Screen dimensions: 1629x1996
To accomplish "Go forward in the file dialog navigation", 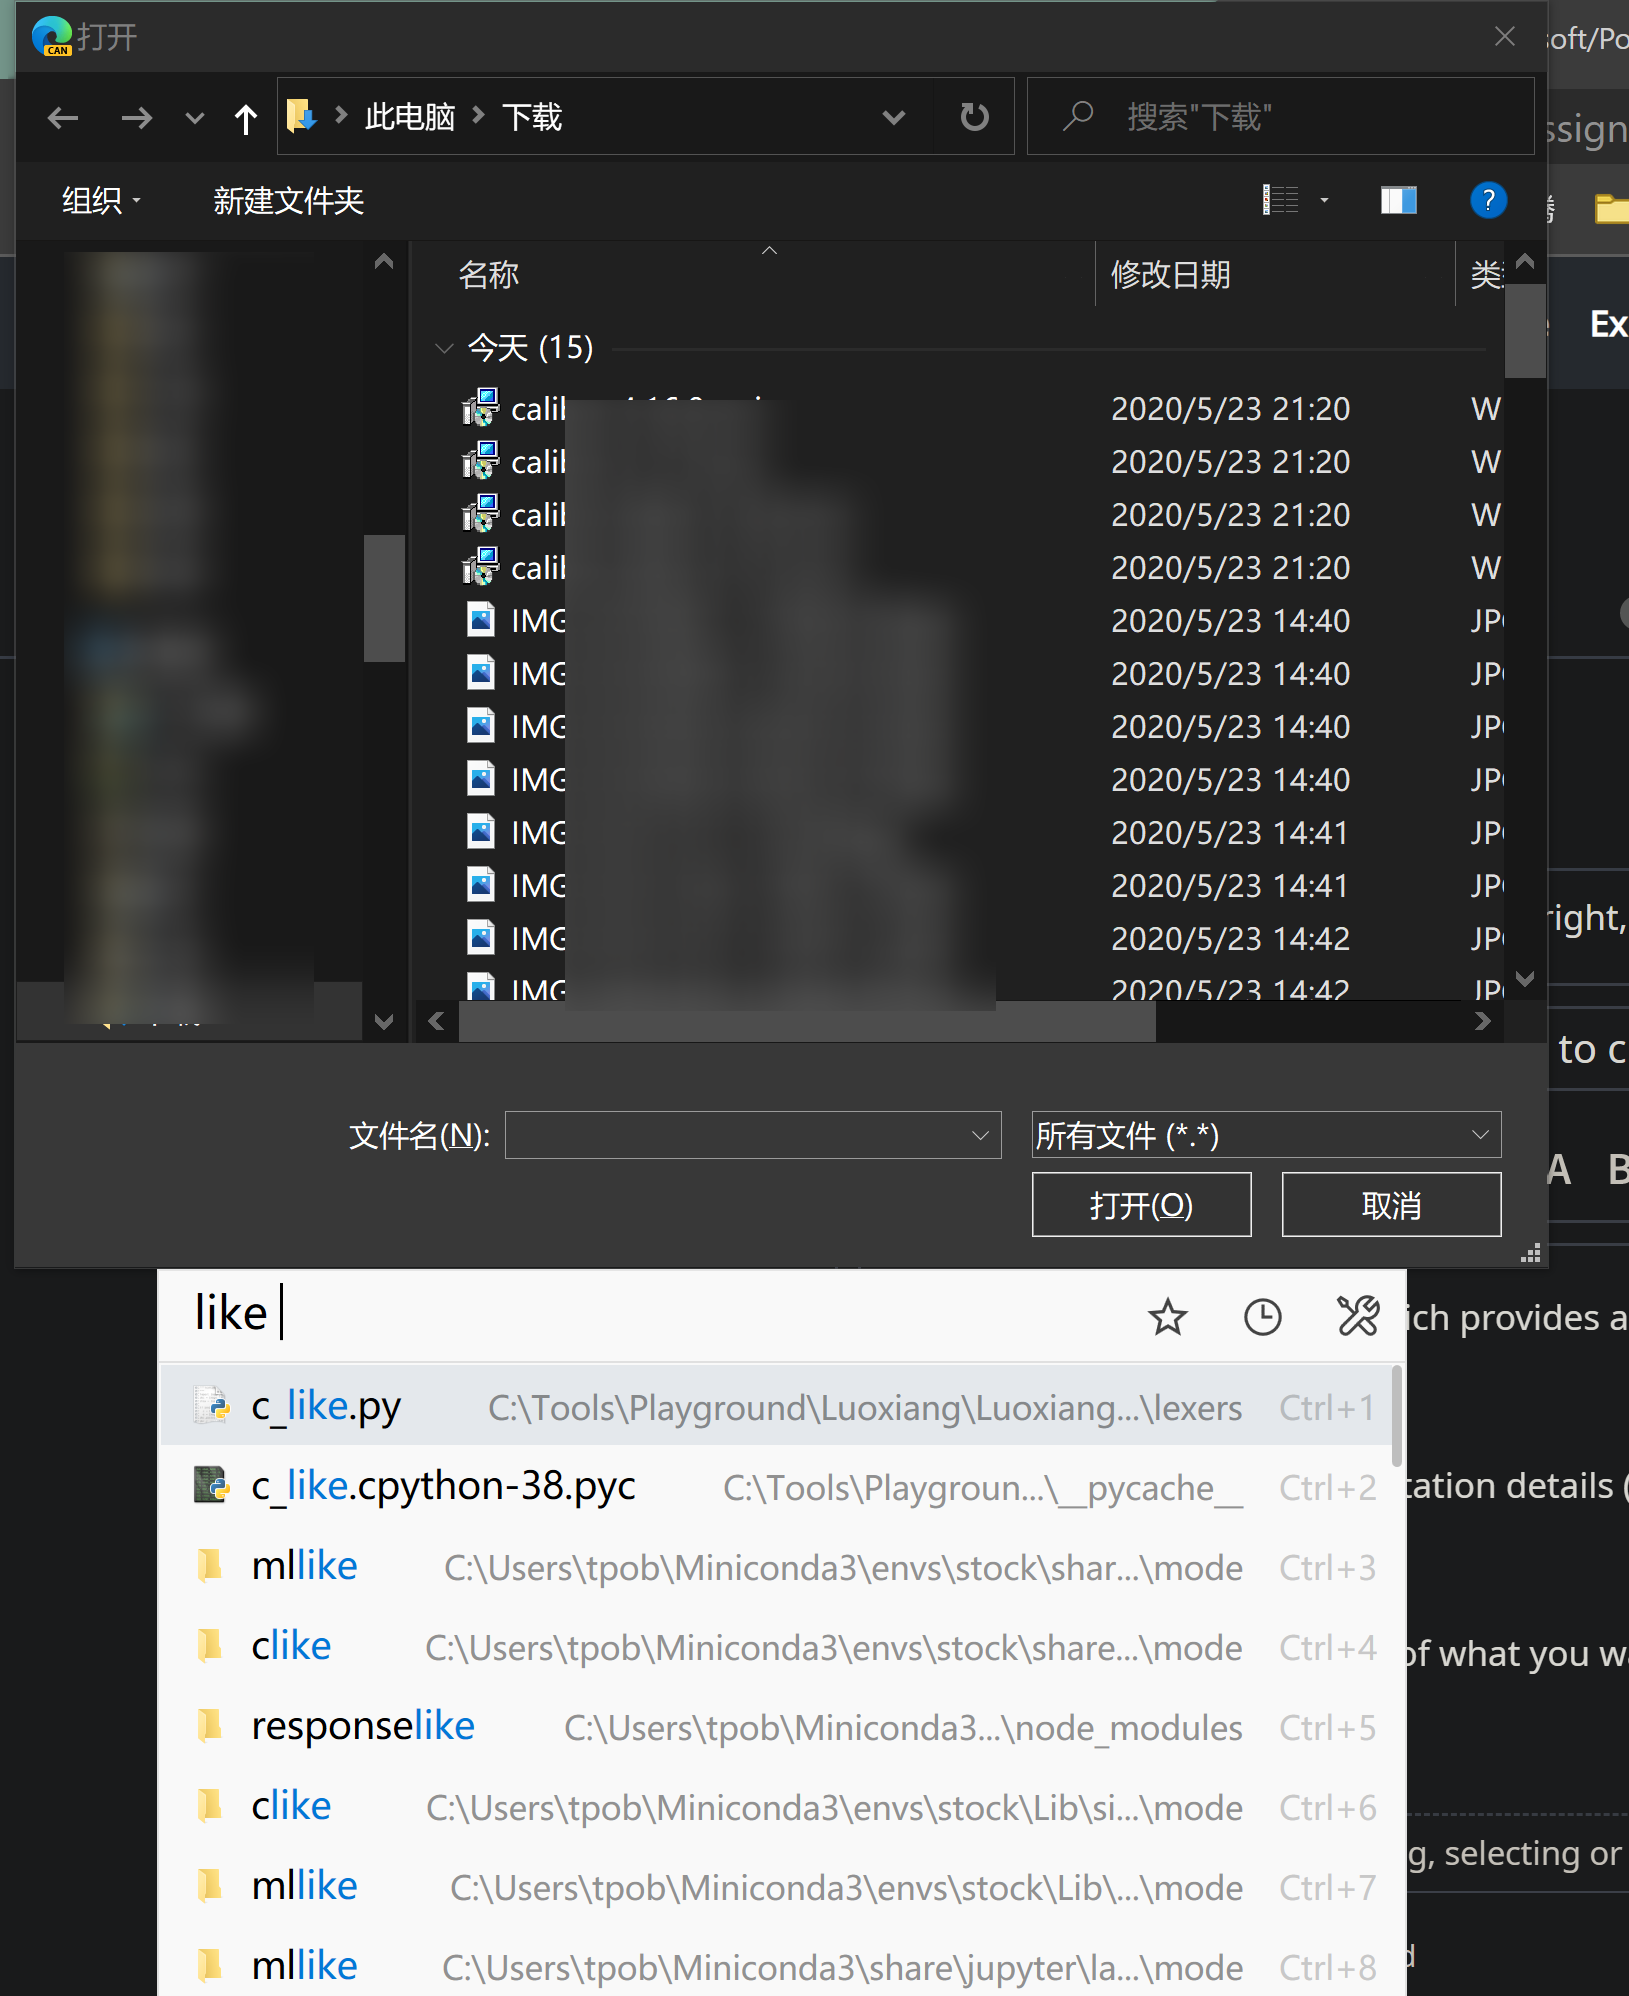I will point(136,118).
